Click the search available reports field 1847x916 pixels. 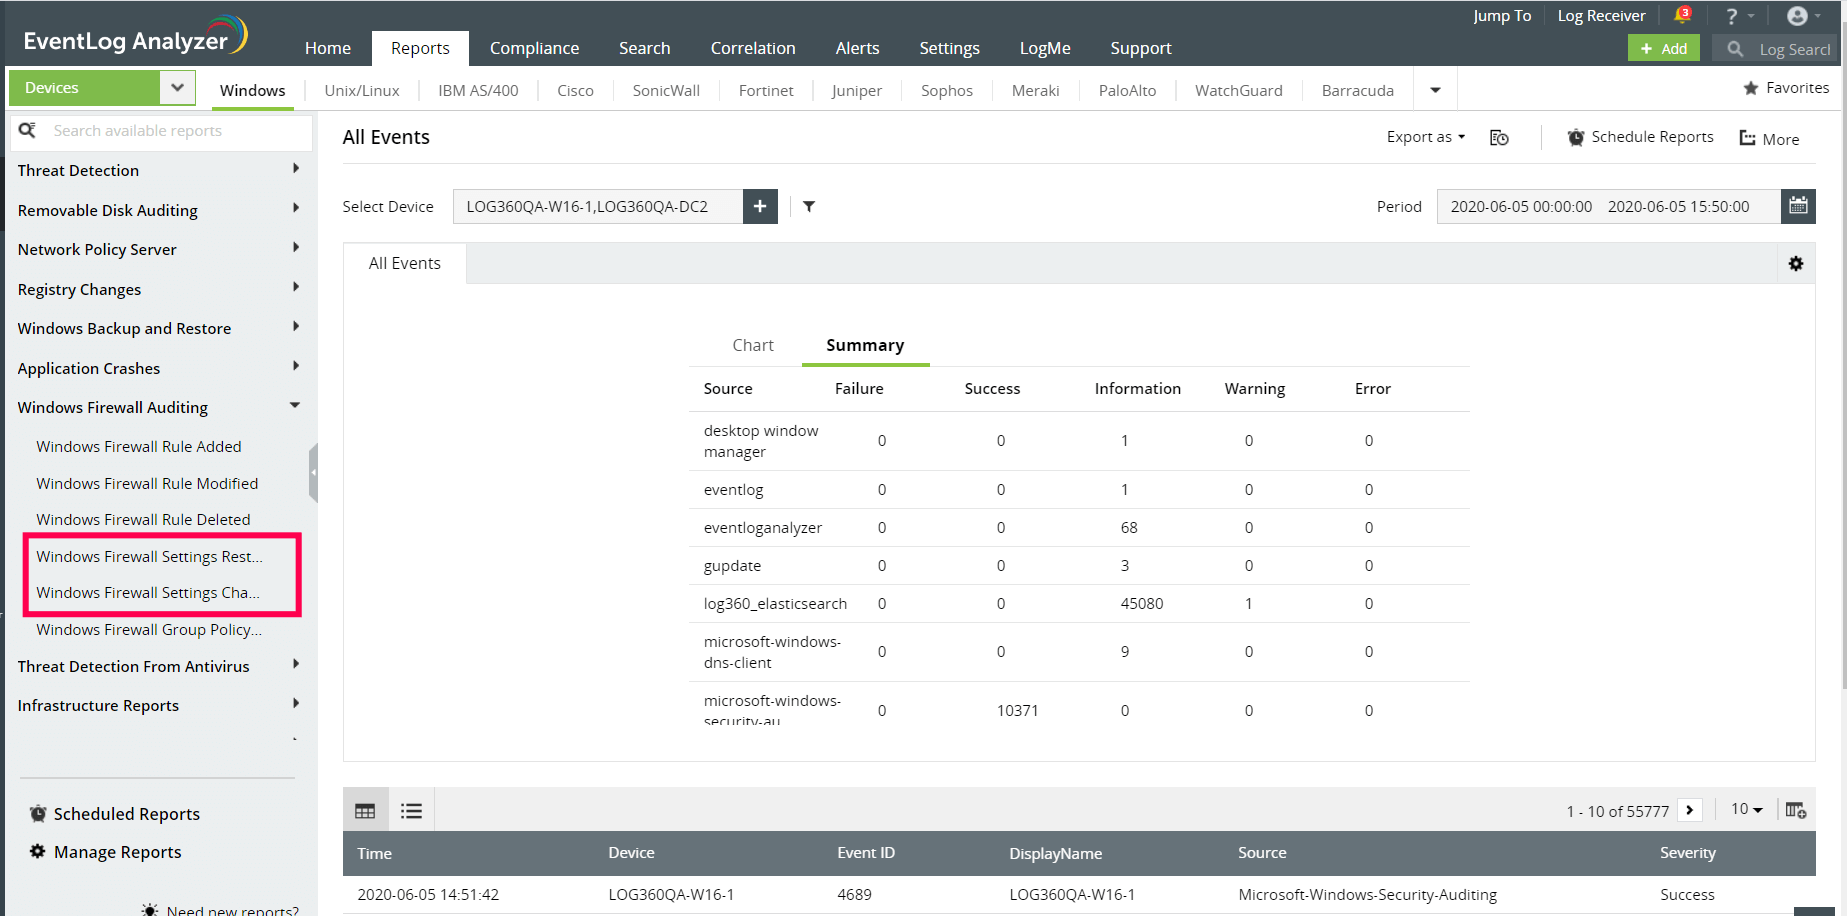pos(160,130)
